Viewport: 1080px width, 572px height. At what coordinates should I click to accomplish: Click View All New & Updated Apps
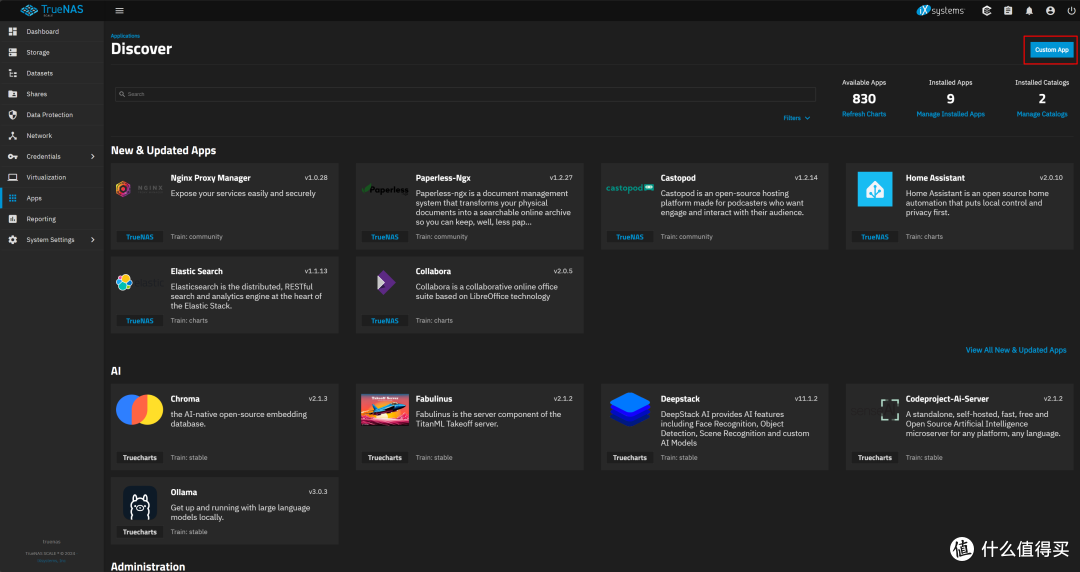tap(1016, 350)
